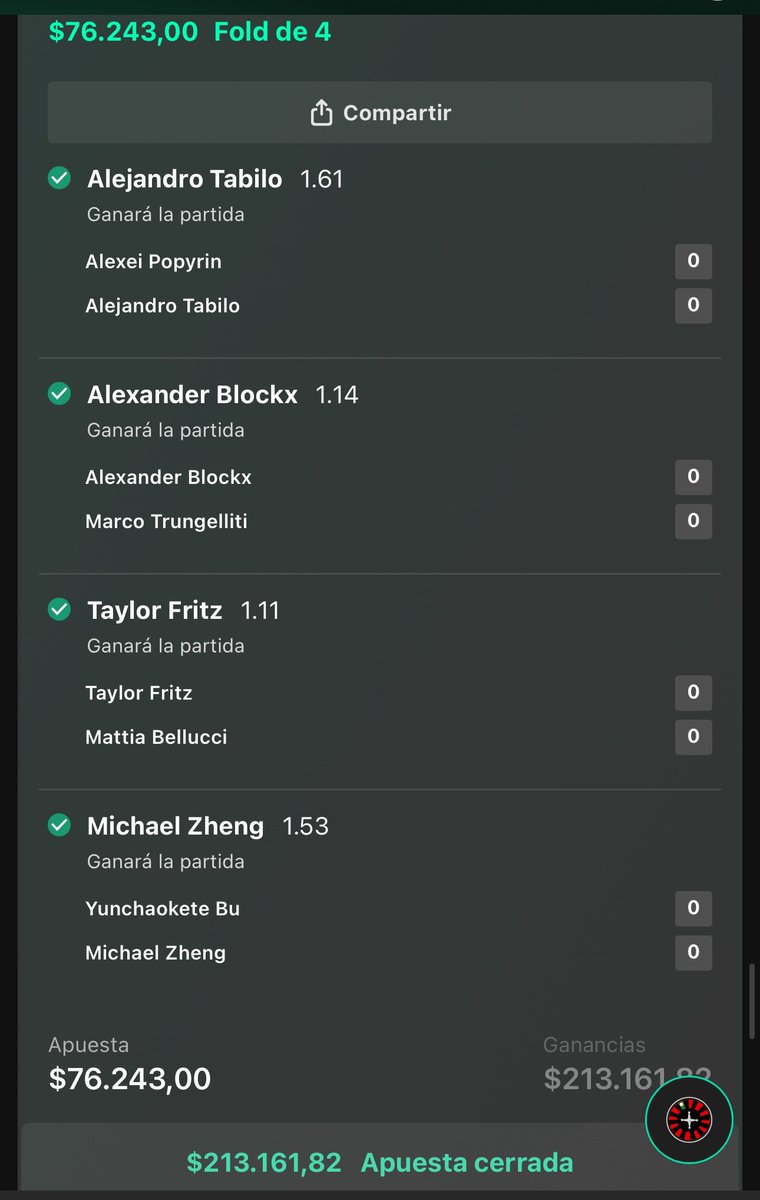This screenshot has width=760, height=1200.
Task: Click the Compartir share button
Action: (380, 113)
